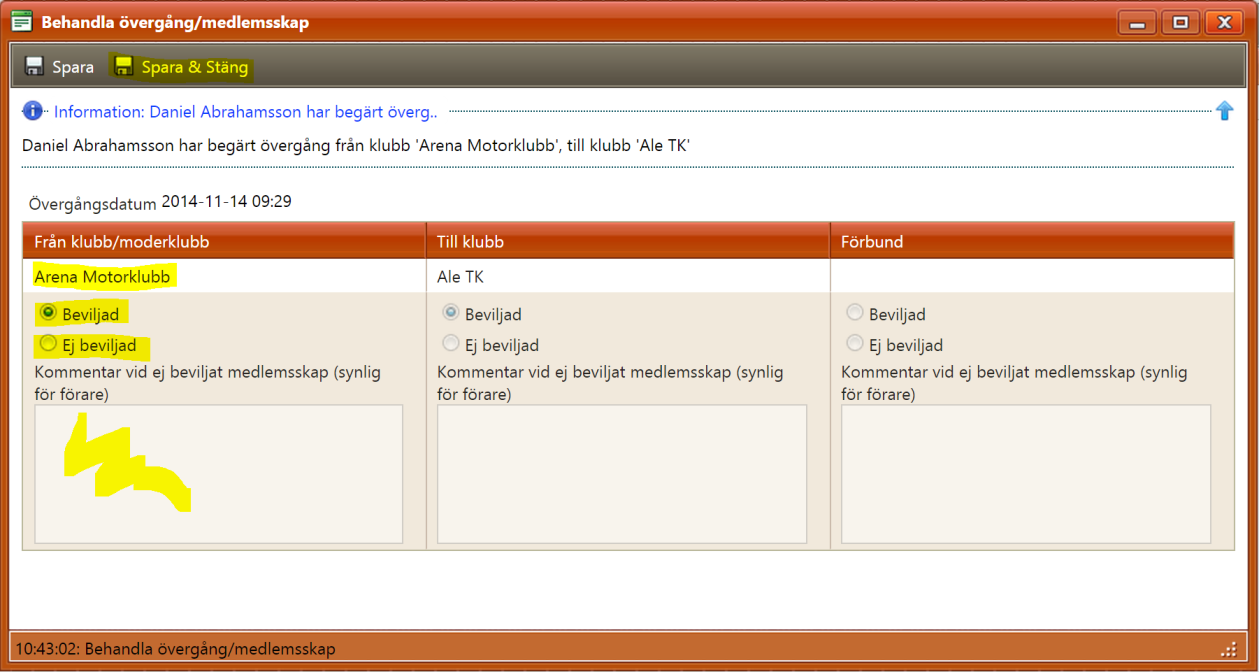Select Beviljad under Från klubb/moderklubb
The image size is (1259, 672).
coord(47,313)
